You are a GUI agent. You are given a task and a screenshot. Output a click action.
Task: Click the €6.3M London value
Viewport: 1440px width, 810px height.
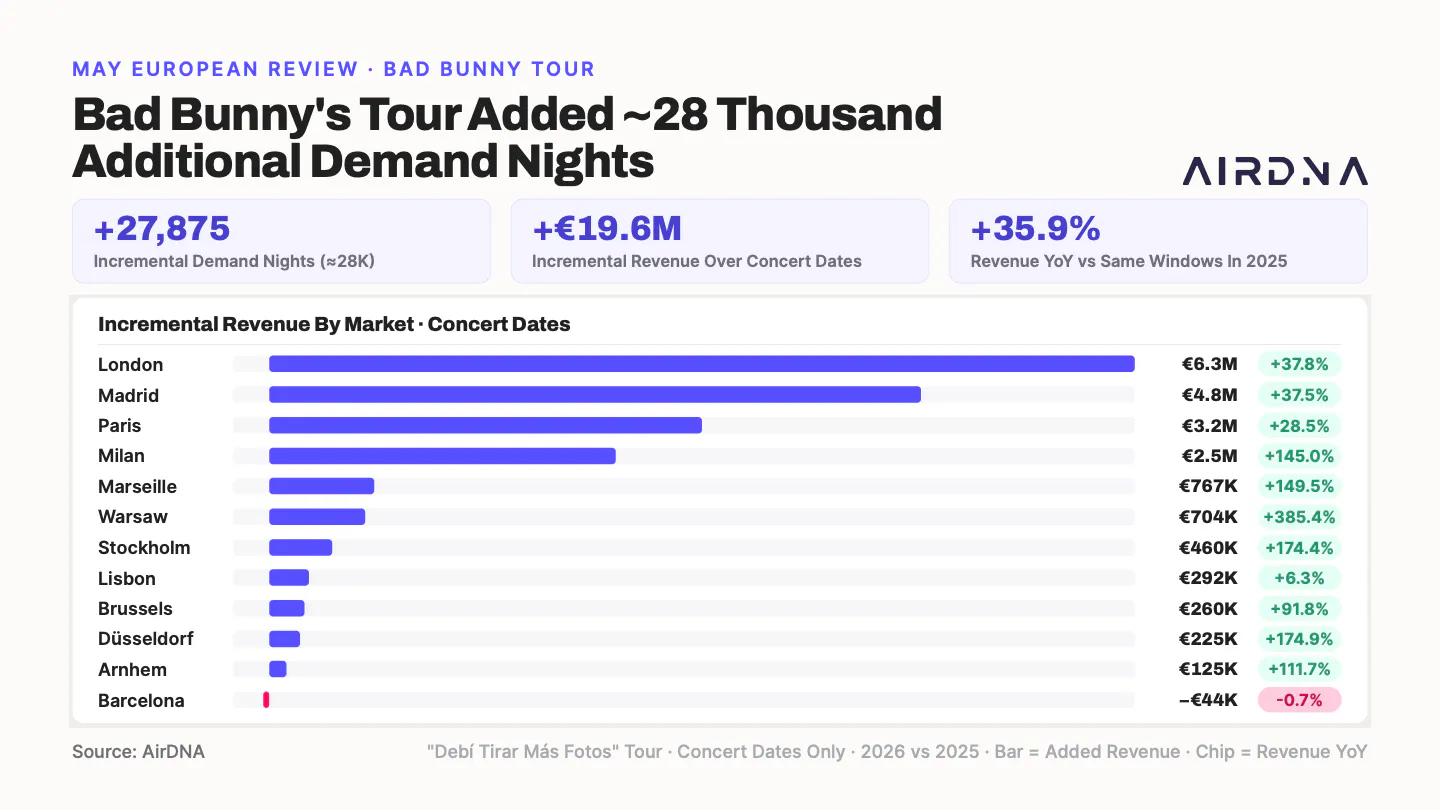coord(1209,365)
